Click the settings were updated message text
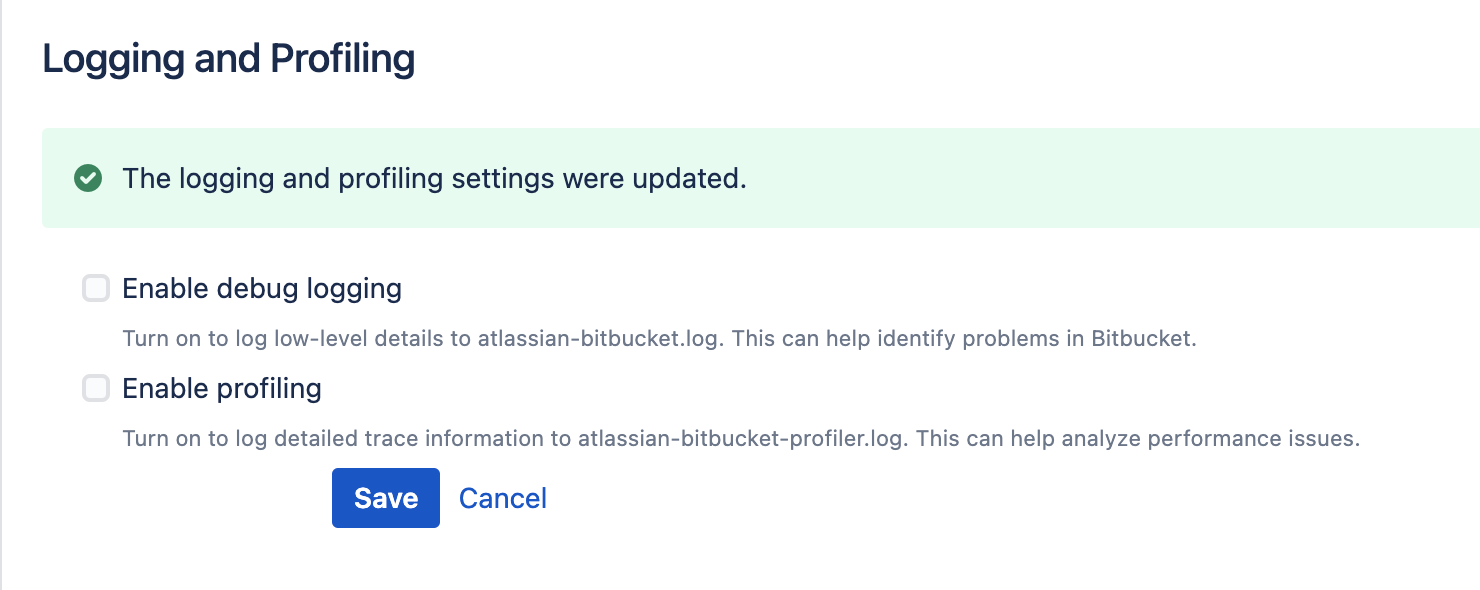This screenshot has width=1480, height=590. click(x=435, y=179)
